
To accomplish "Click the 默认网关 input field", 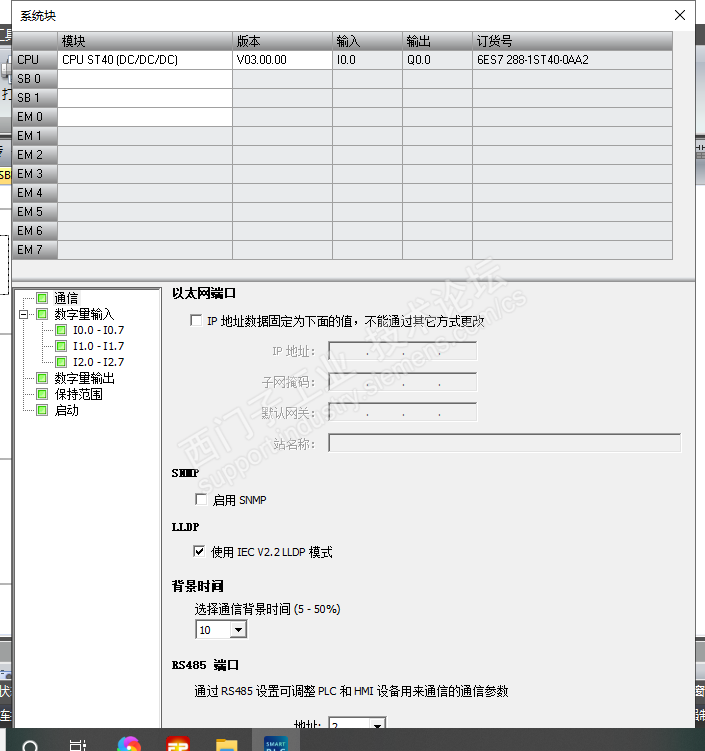I will coord(403,412).
